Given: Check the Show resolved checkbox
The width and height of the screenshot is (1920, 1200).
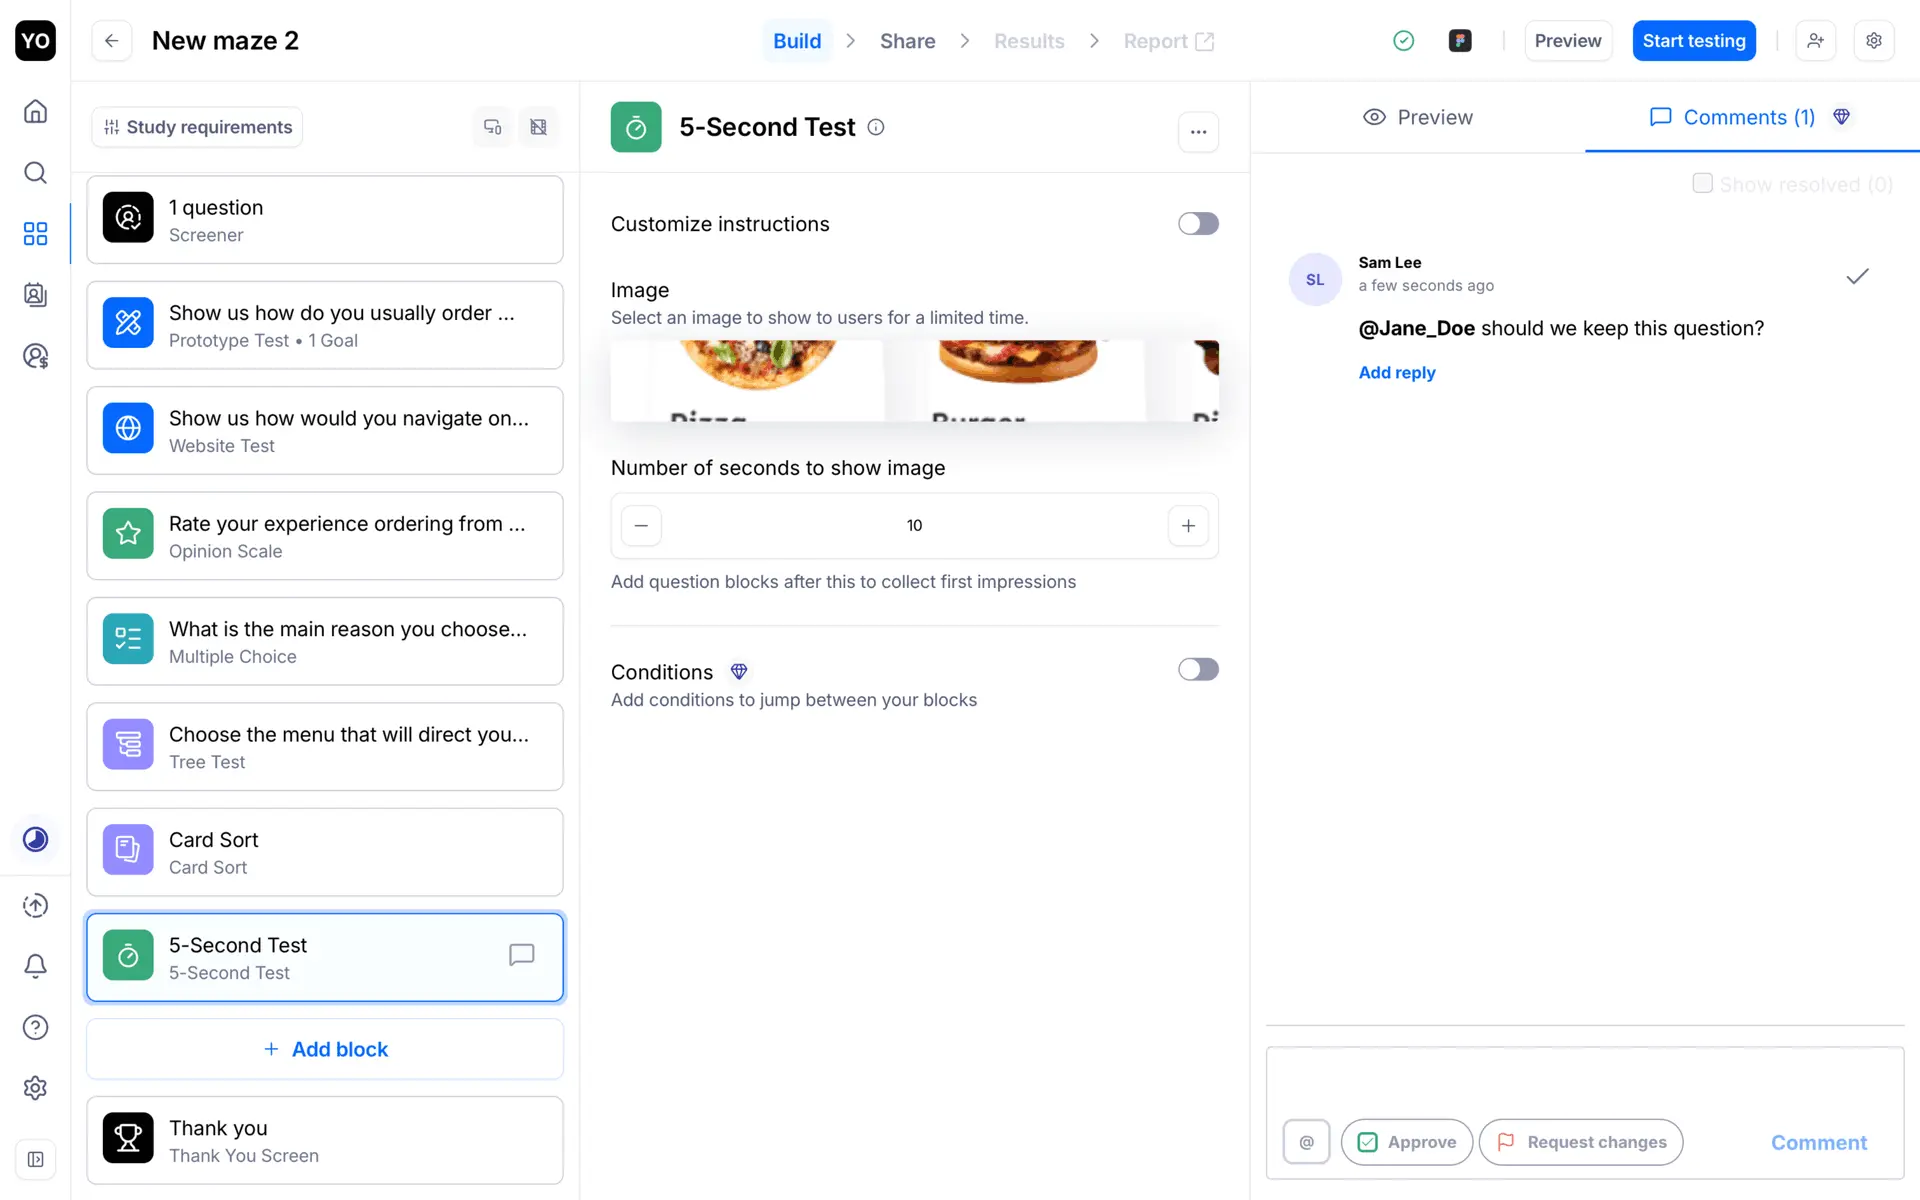Looking at the screenshot, I should 1702,184.
